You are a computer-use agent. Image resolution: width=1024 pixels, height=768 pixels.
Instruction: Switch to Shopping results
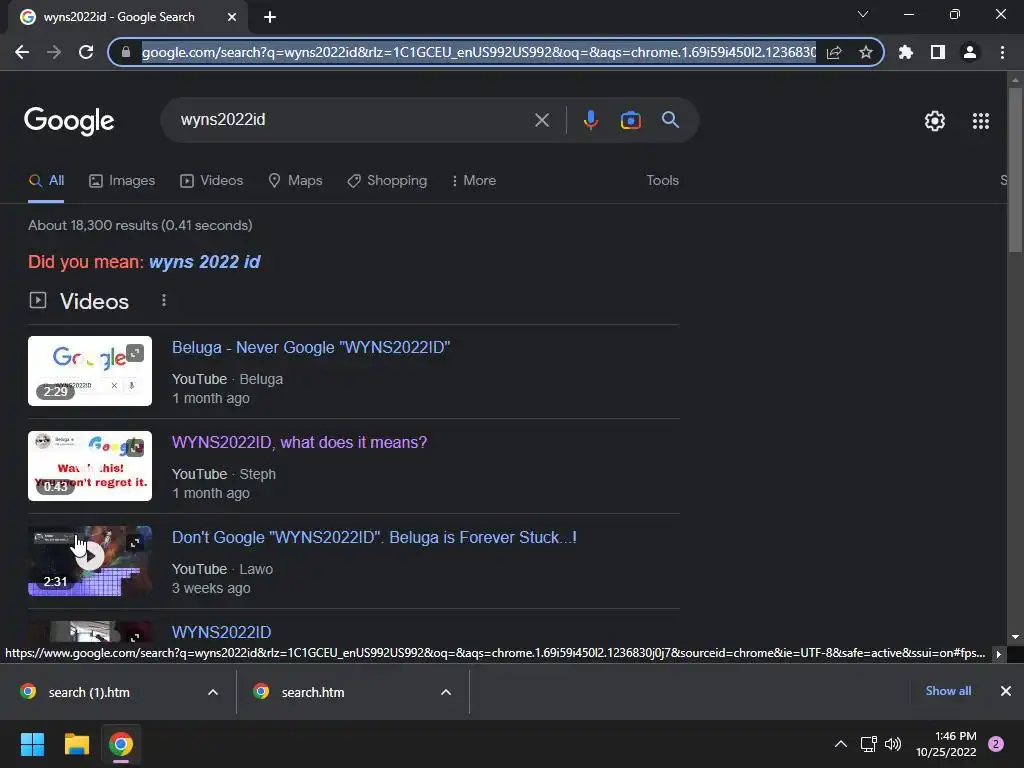click(x=387, y=181)
